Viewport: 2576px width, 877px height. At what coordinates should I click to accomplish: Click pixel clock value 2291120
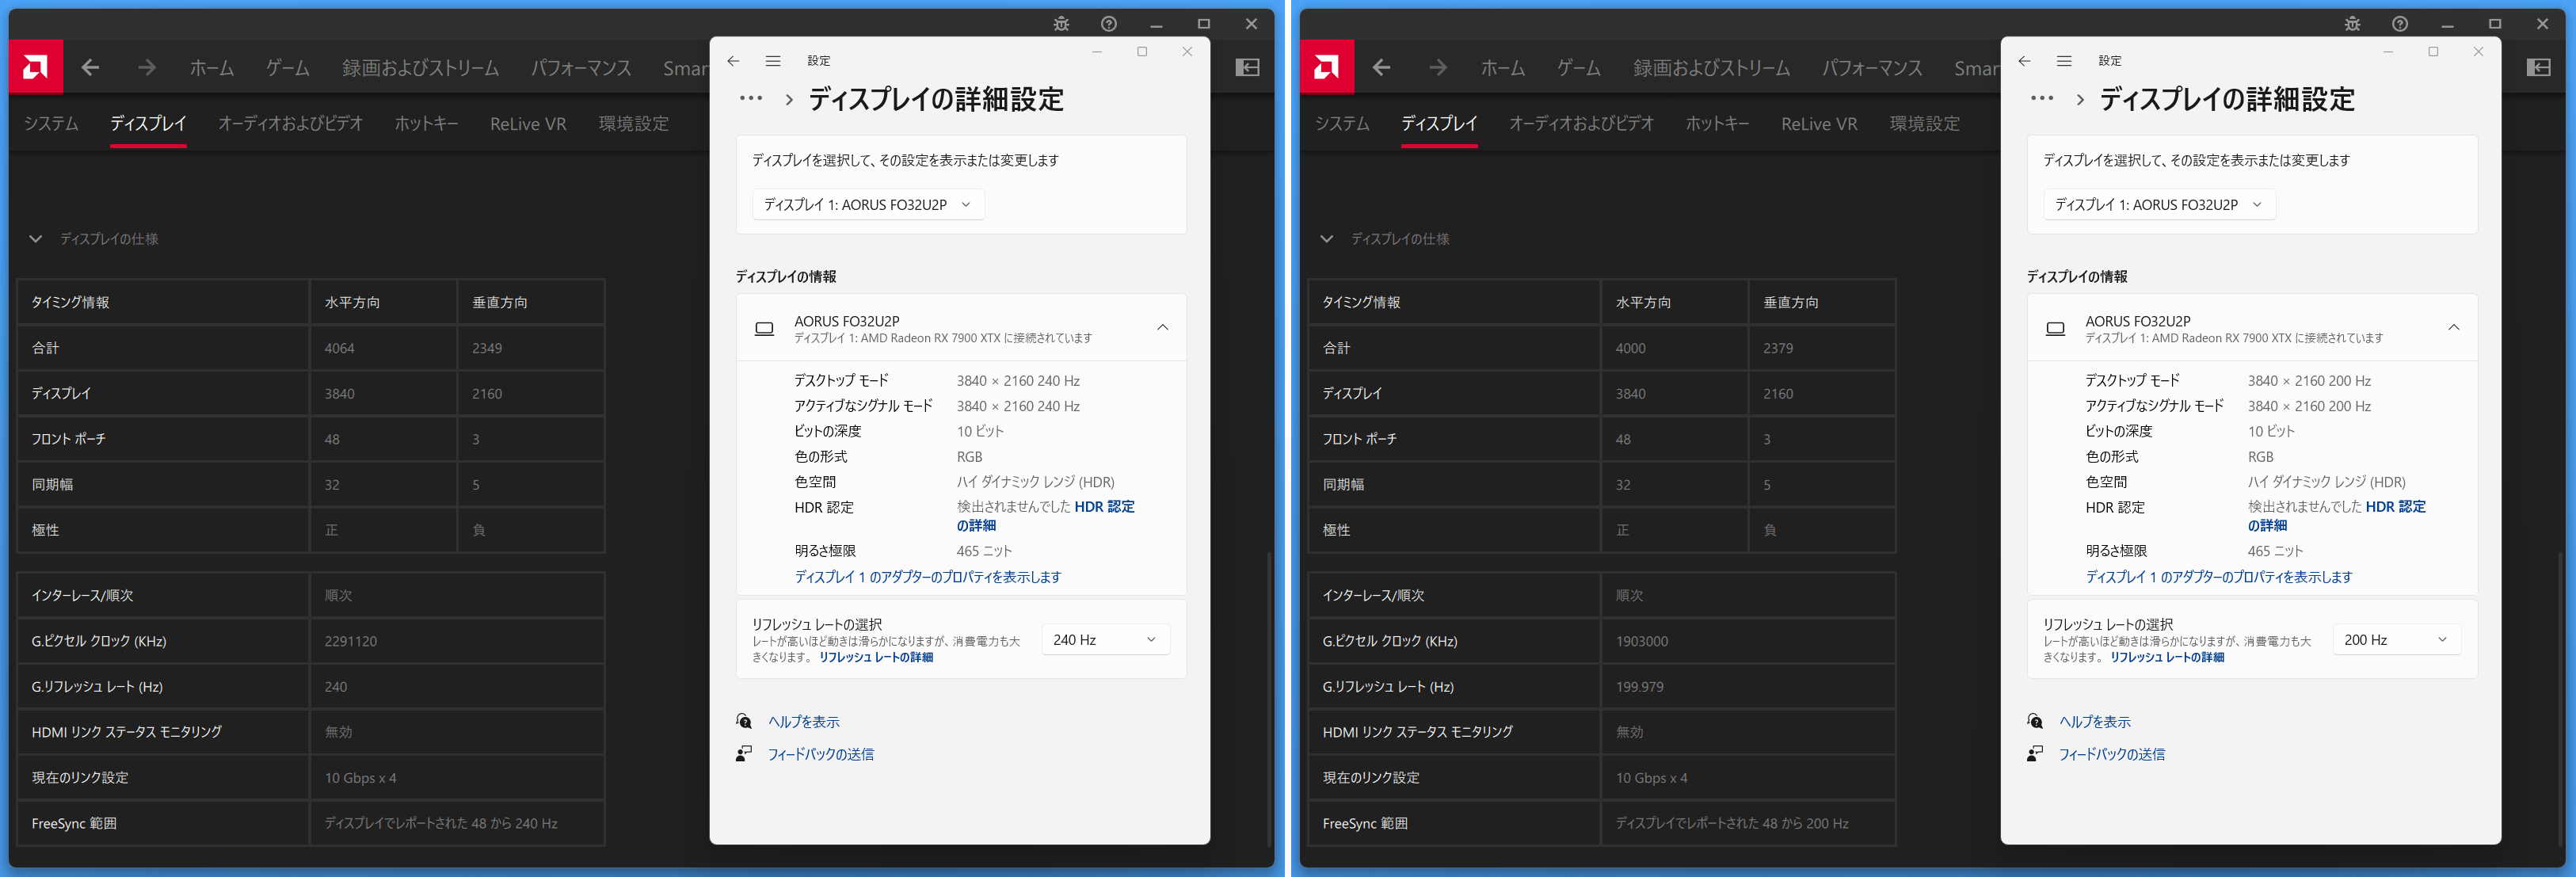click(350, 641)
